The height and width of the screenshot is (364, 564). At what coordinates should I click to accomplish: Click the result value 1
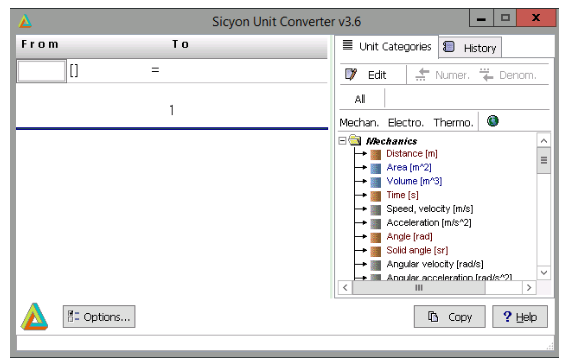[172, 110]
